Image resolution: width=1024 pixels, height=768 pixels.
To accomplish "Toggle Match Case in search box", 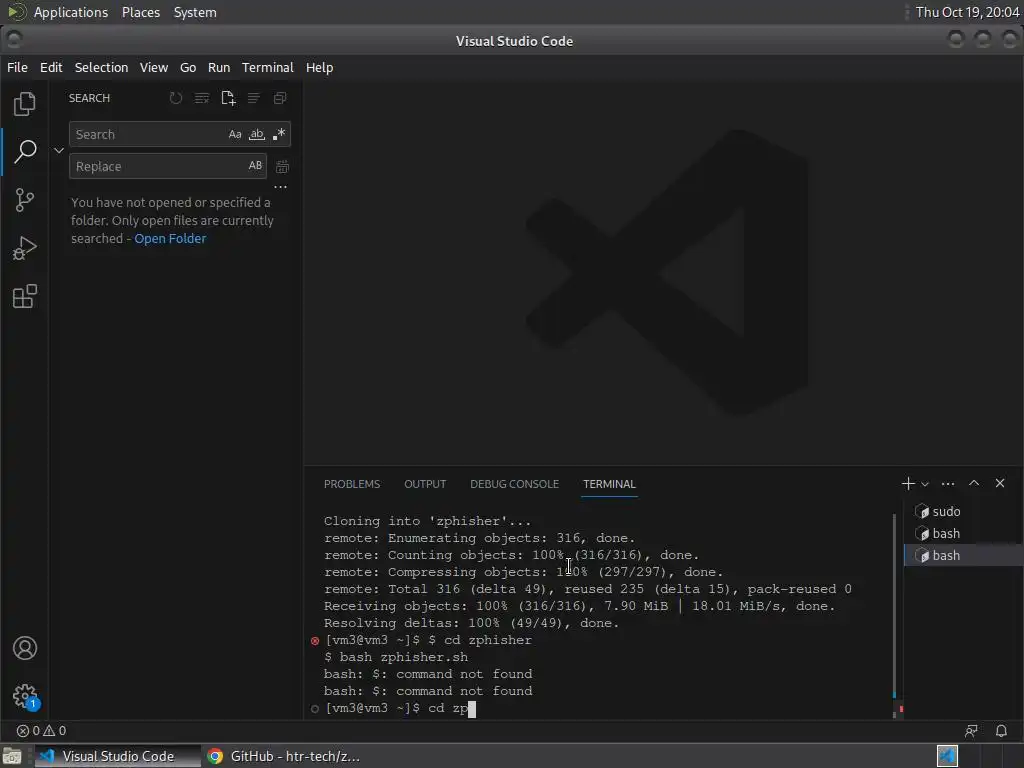I will [235, 135].
